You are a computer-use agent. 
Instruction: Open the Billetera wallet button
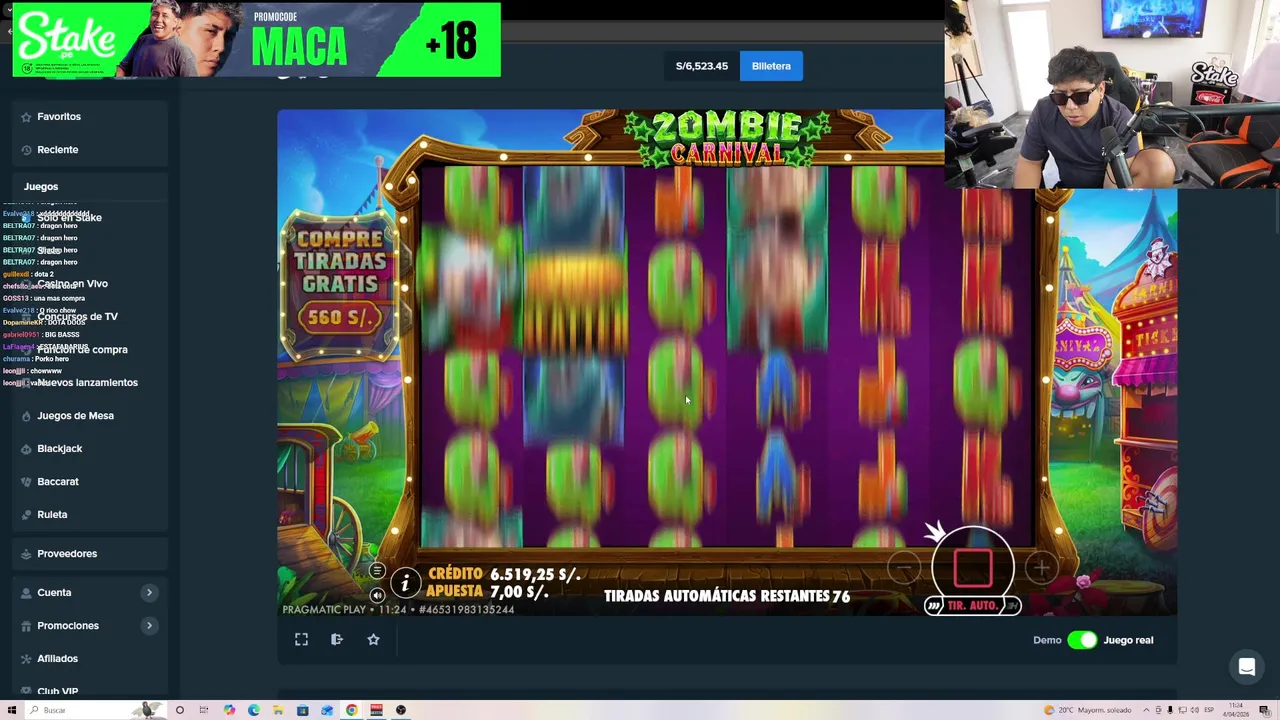point(771,66)
